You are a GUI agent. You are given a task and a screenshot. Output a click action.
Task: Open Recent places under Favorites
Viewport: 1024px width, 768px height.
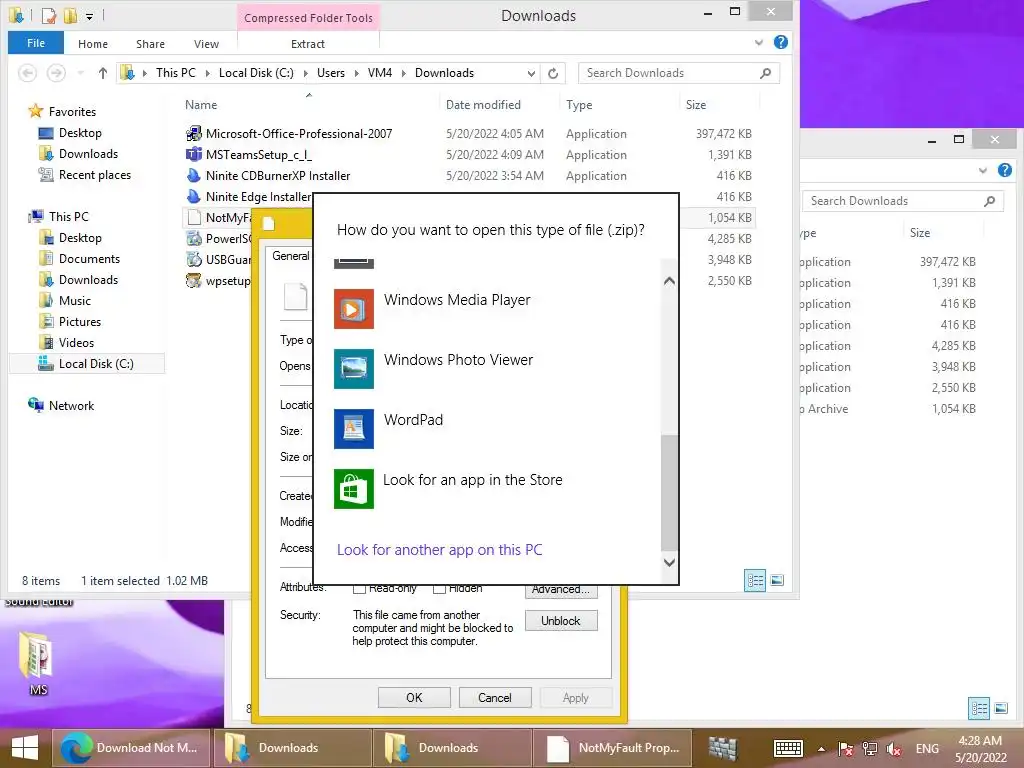click(95, 175)
